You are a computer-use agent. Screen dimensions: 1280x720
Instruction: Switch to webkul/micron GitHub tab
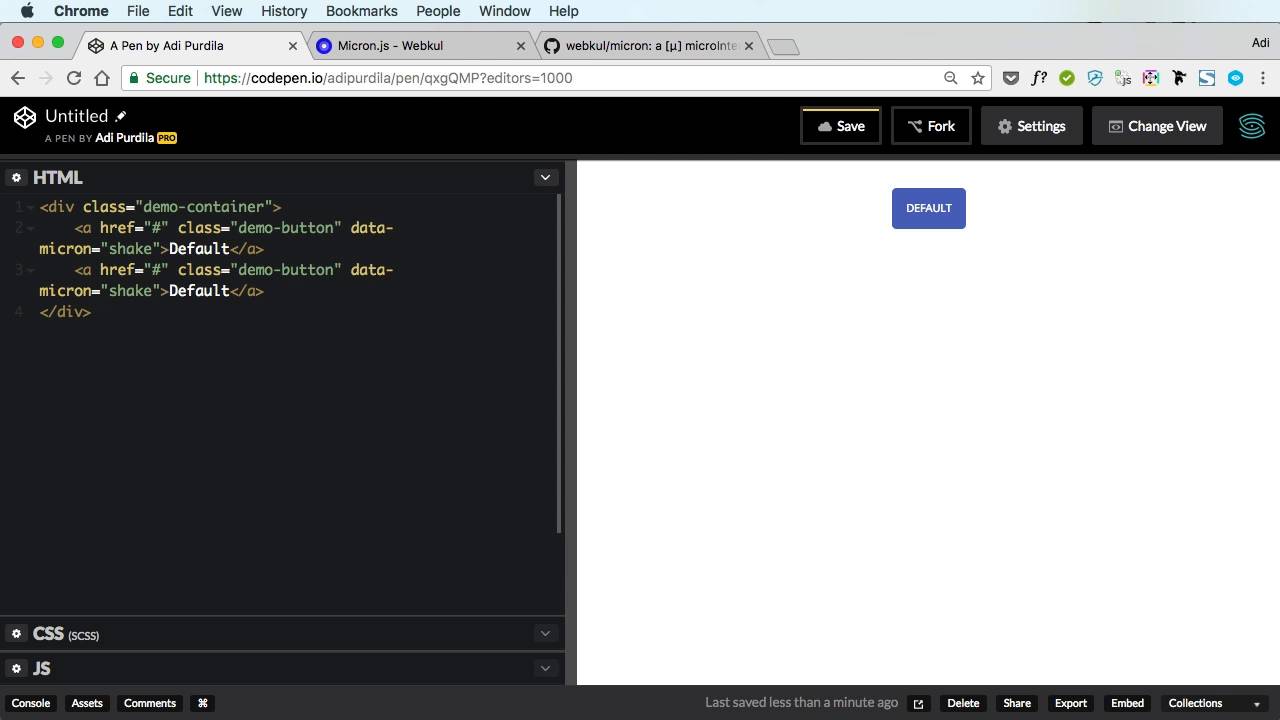(648, 46)
